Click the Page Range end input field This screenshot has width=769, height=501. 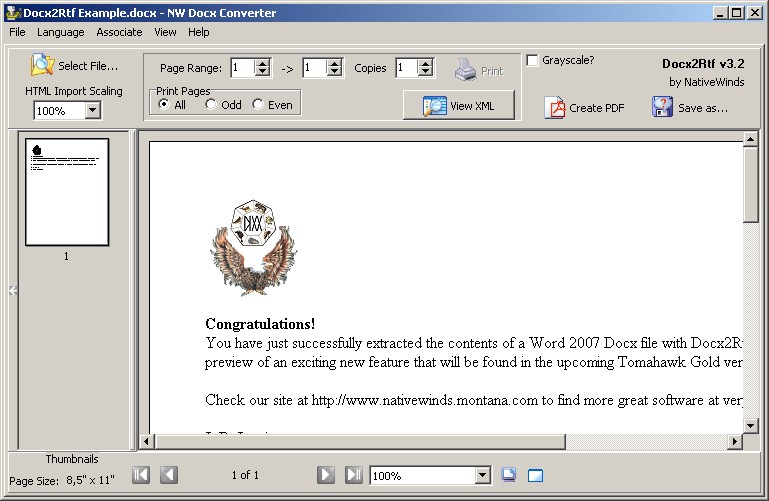pos(314,68)
